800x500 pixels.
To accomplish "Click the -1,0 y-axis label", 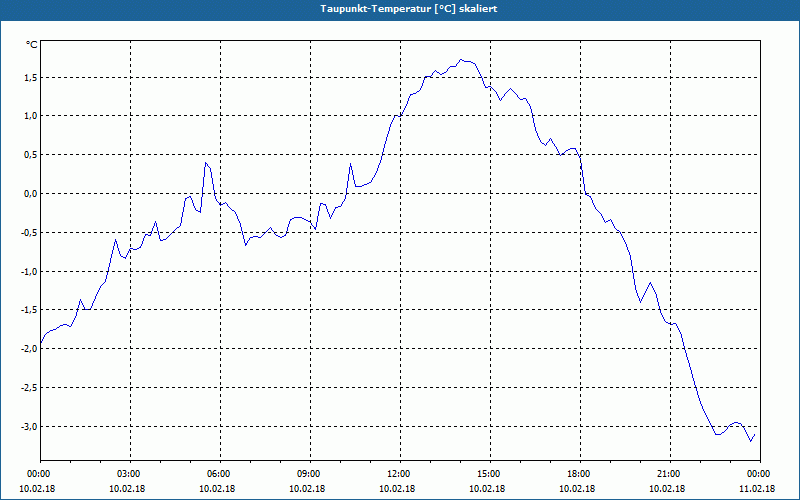I will [x=29, y=271].
